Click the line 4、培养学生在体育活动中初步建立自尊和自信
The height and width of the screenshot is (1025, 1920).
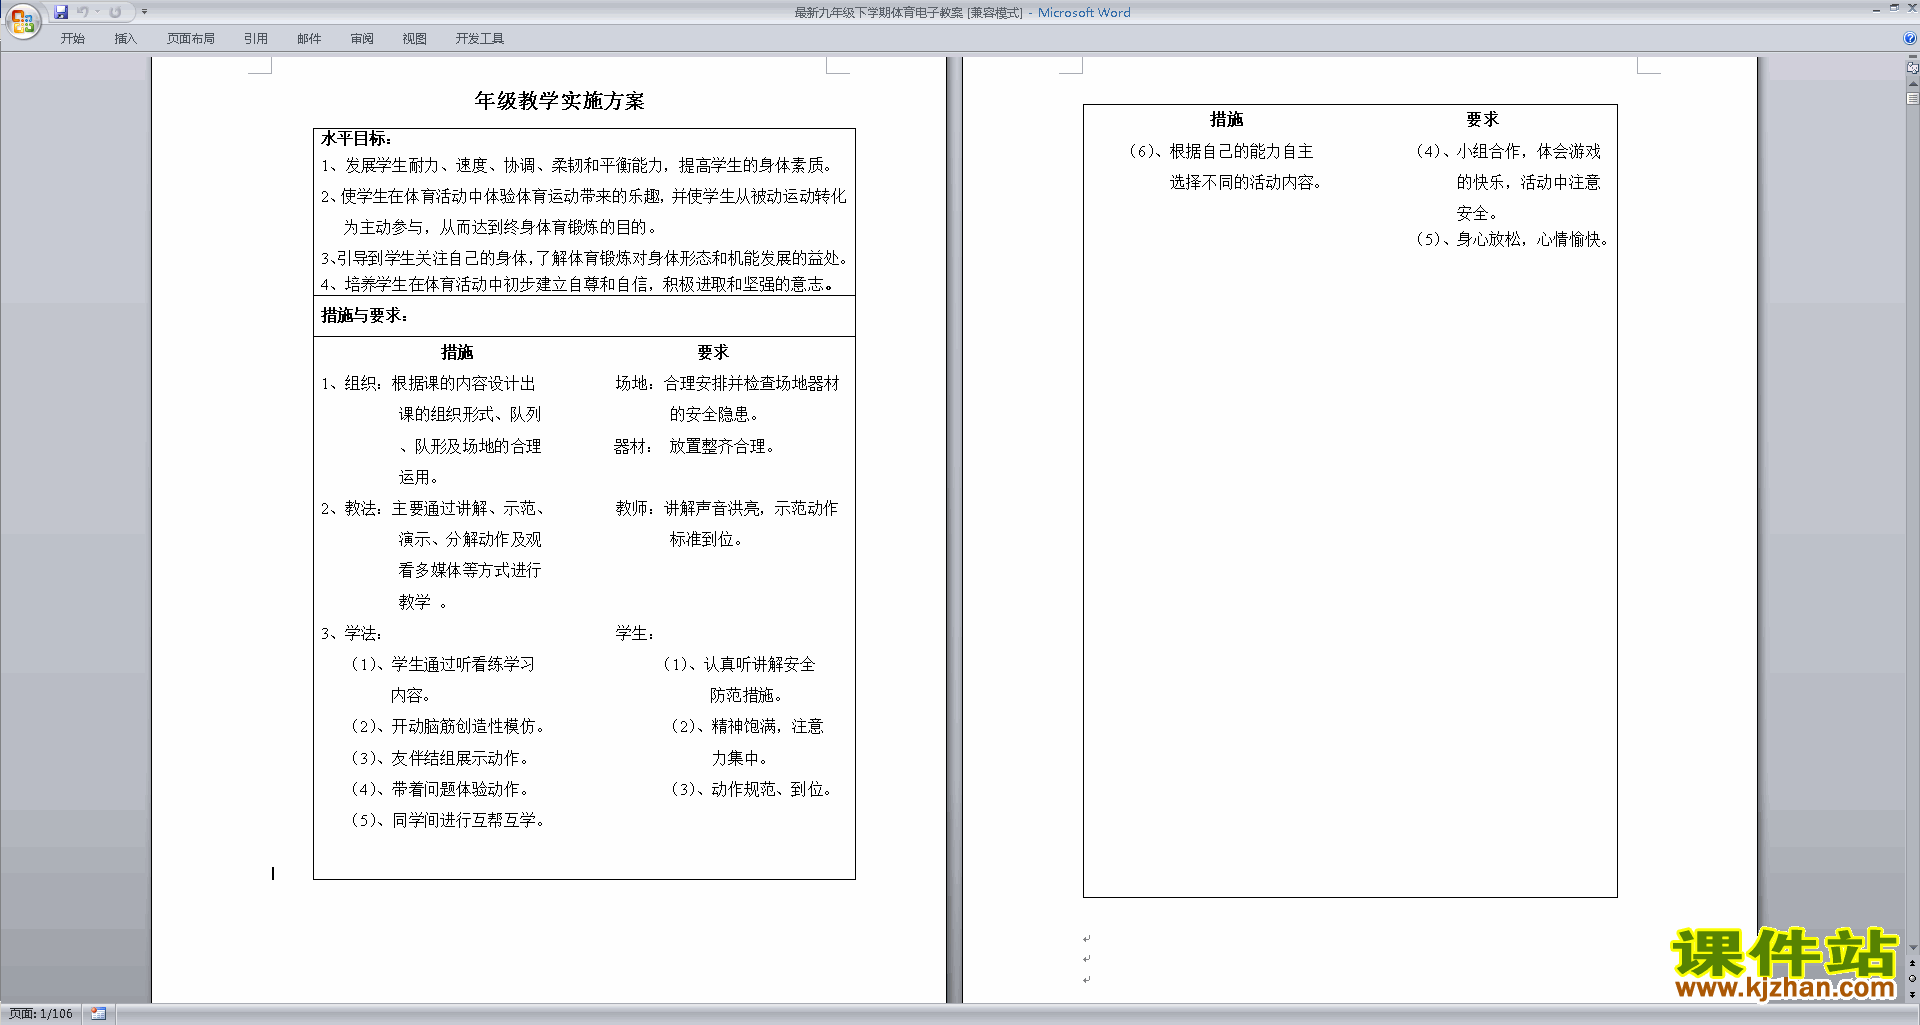click(x=578, y=285)
